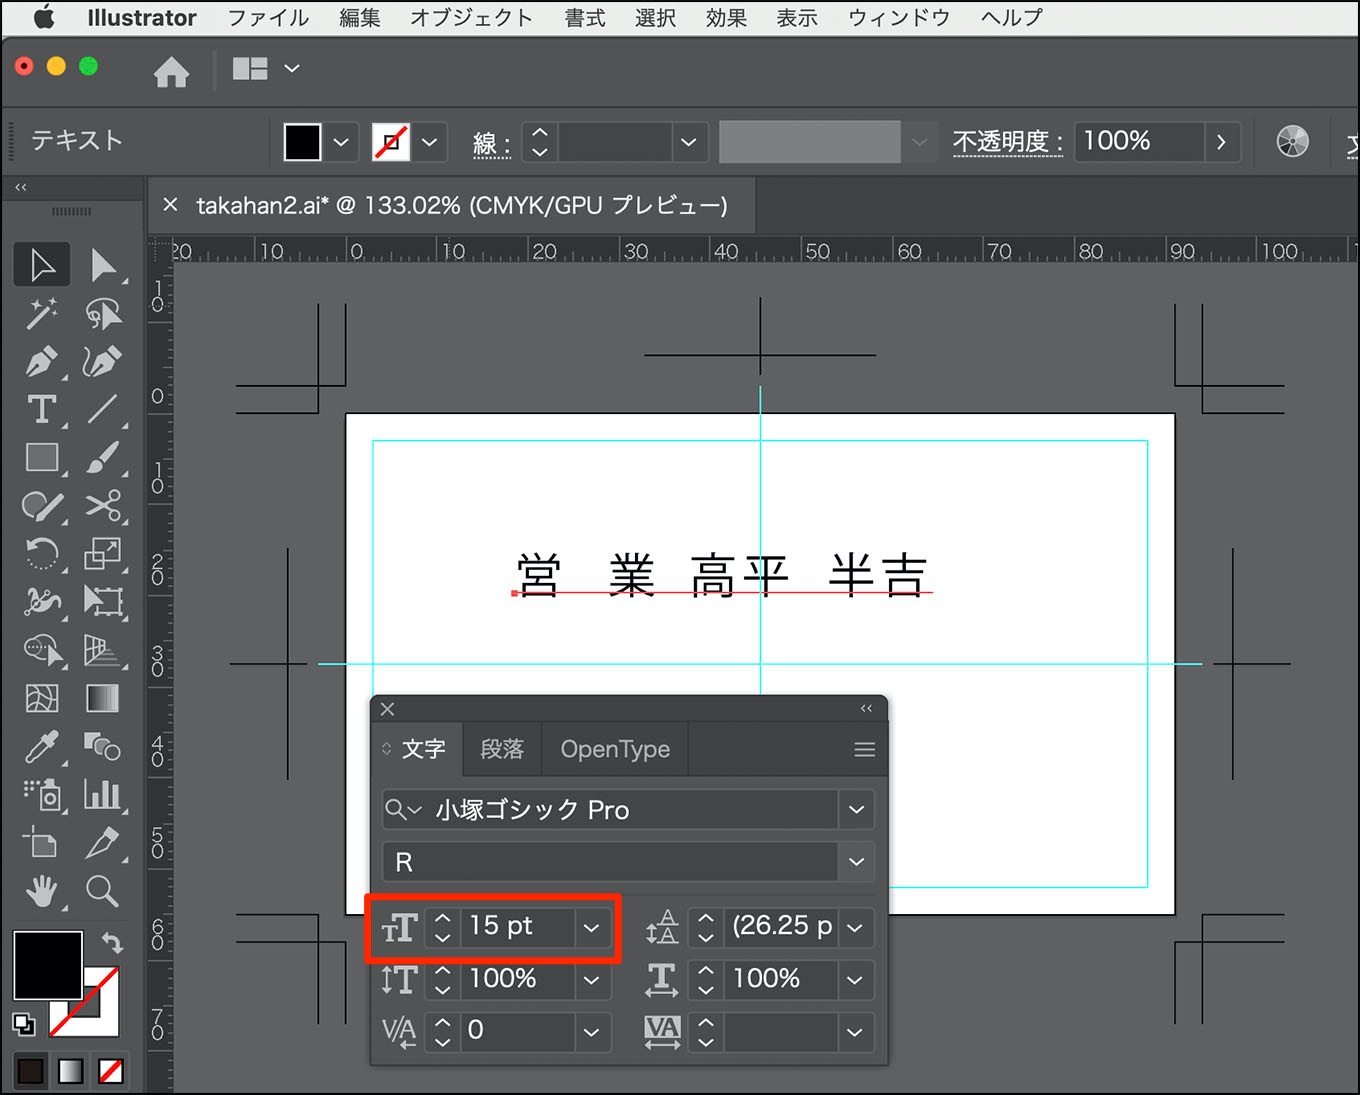This screenshot has height=1095, width=1360.
Task: Pick the Lasso tool
Action: click(x=104, y=313)
